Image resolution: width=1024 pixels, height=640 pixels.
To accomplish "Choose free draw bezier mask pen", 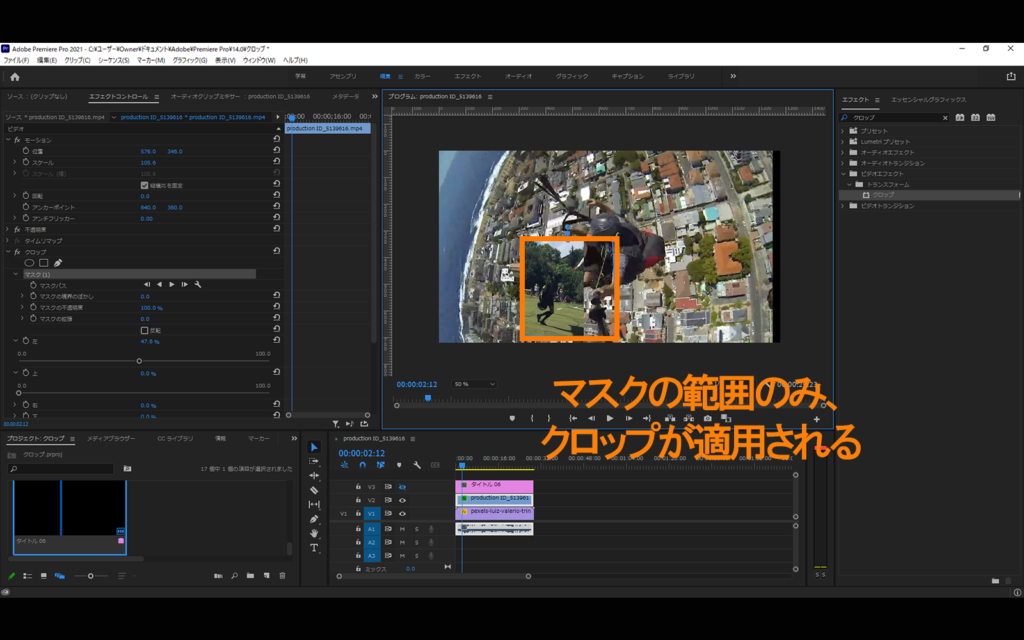I will click(x=58, y=263).
